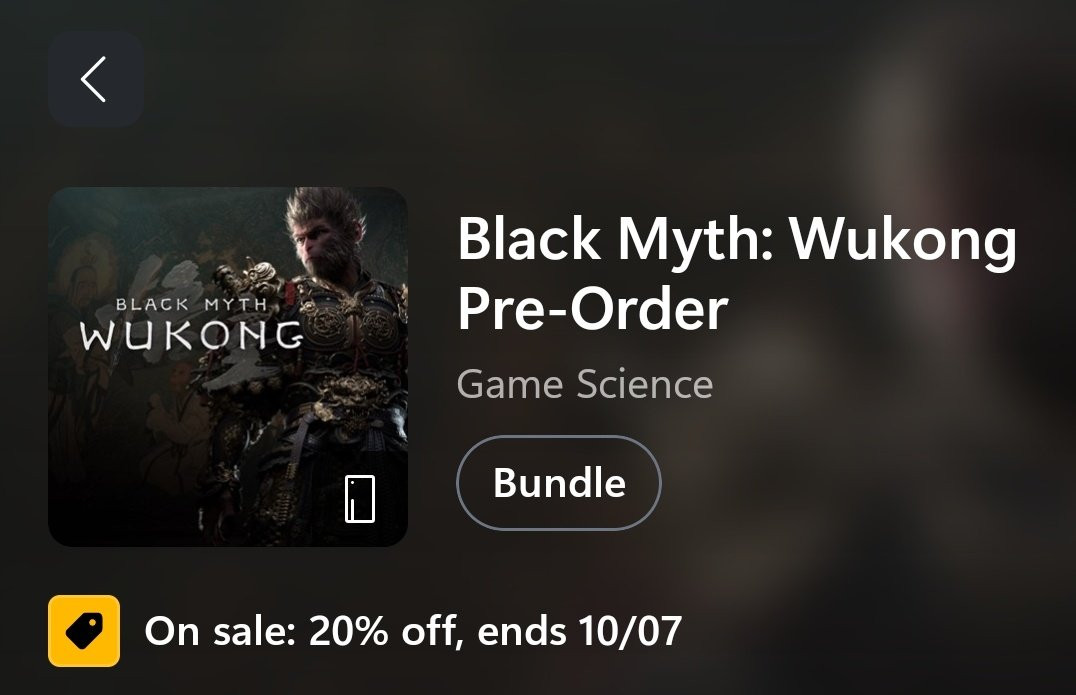1076x695 pixels.
Task: Open the Bundle tag button
Action: [559, 482]
